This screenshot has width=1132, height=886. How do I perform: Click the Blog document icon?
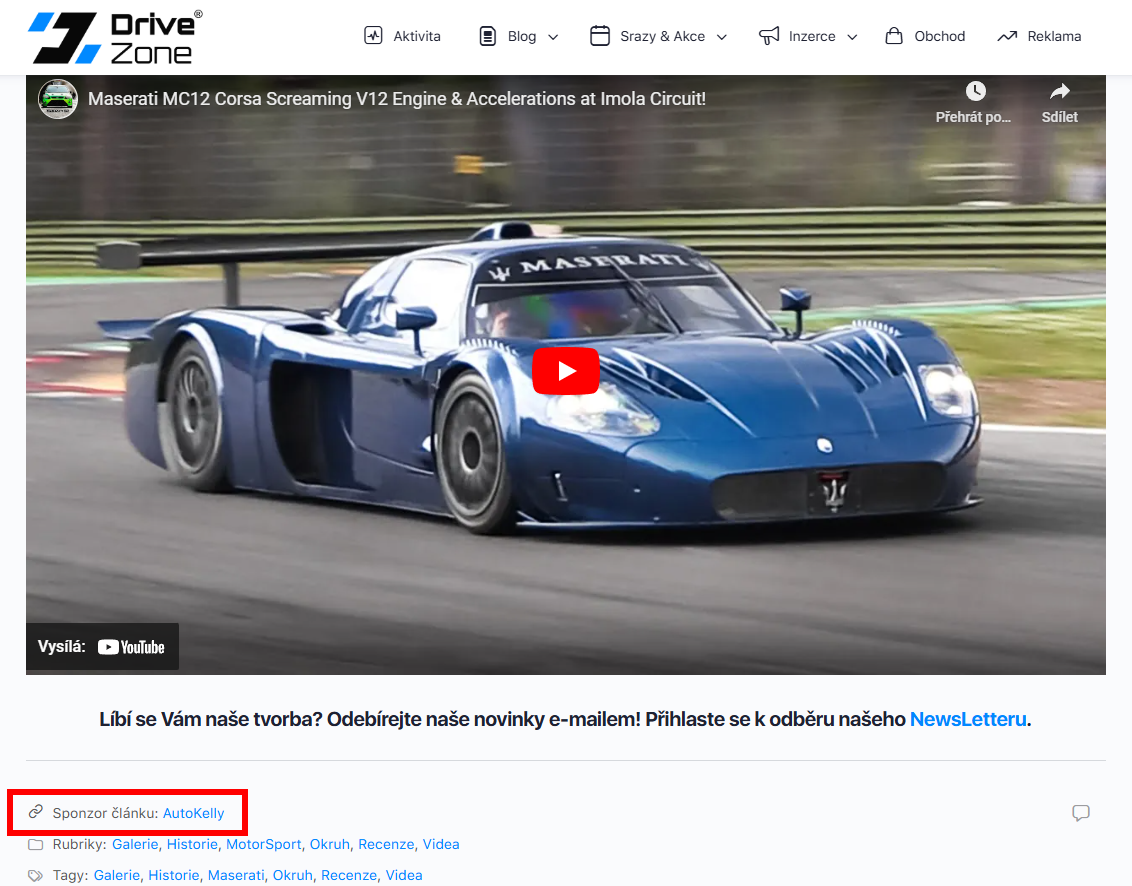coord(488,36)
